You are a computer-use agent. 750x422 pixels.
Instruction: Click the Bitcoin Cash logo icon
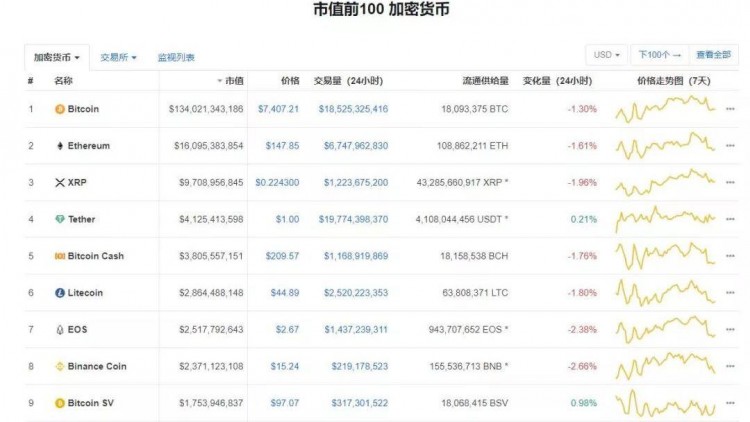click(x=60, y=256)
